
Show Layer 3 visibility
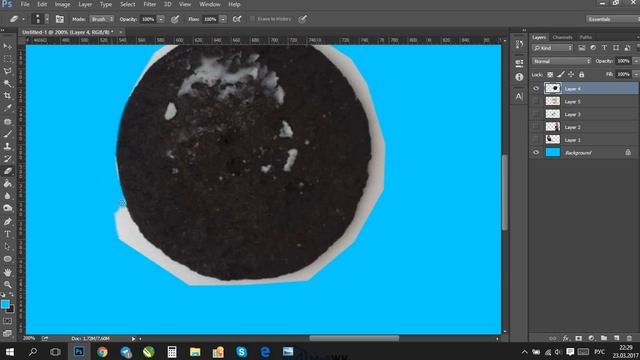coord(536,114)
